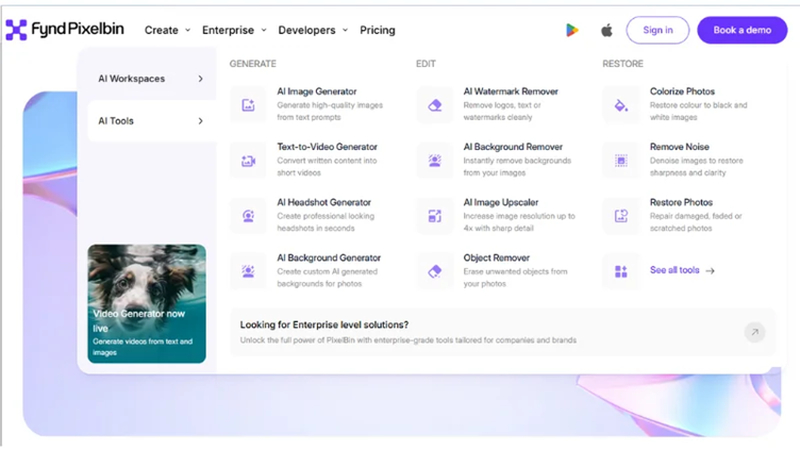This screenshot has width=800, height=450.
Task: Open the Google Play store icon
Action: pyautogui.click(x=572, y=30)
